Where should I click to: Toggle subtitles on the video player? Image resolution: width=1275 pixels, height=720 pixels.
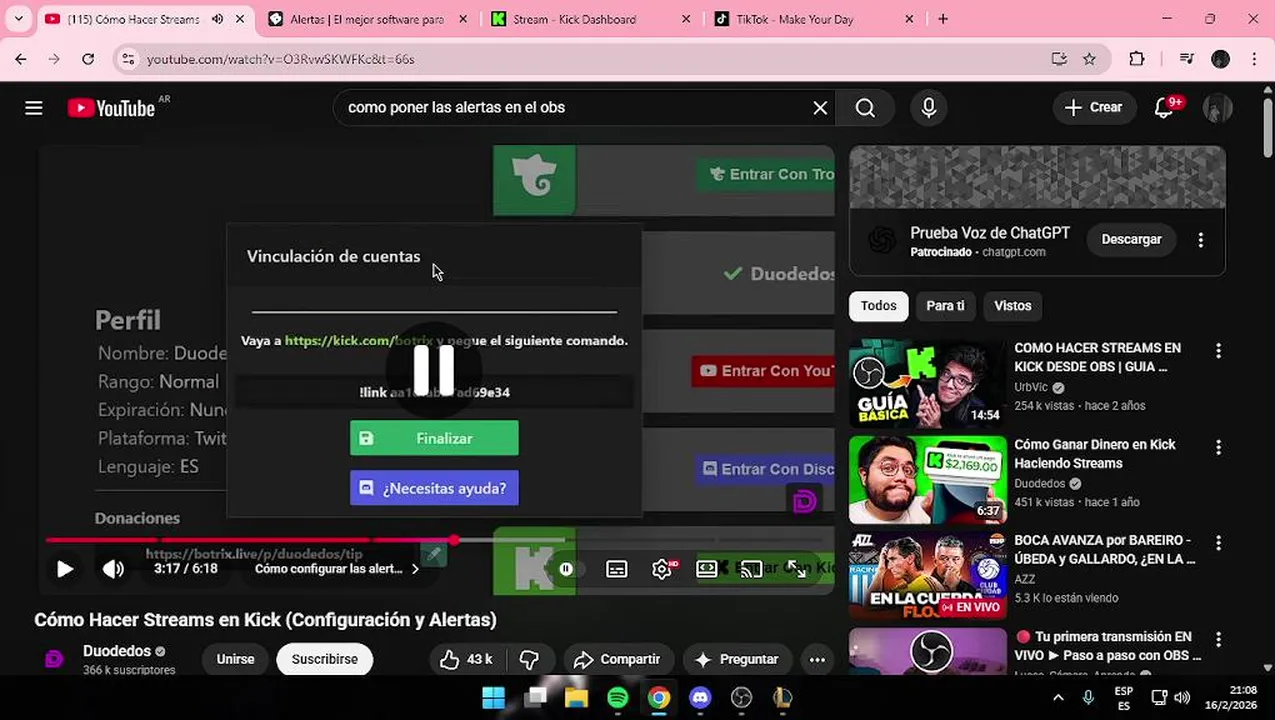617,569
